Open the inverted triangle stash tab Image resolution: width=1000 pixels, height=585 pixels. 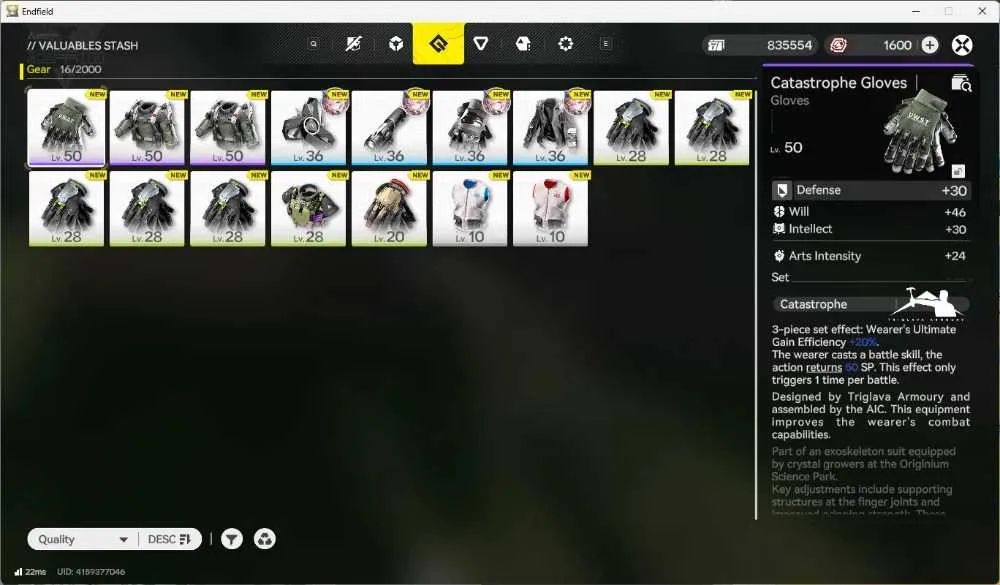click(481, 43)
